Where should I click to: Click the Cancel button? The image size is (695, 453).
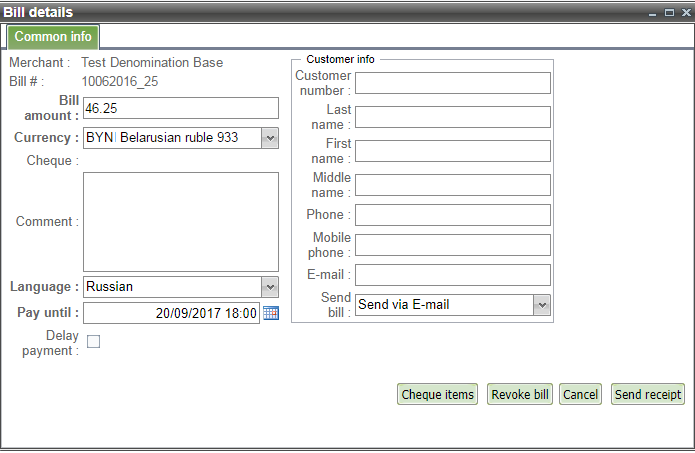(580, 395)
